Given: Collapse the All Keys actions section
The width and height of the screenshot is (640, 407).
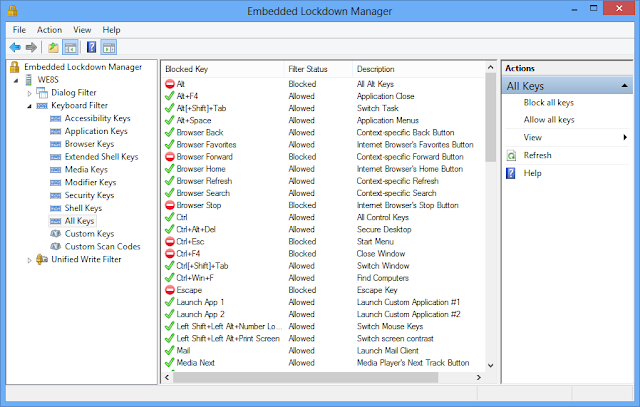Looking at the screenshot, I should (x=624, y=86).
